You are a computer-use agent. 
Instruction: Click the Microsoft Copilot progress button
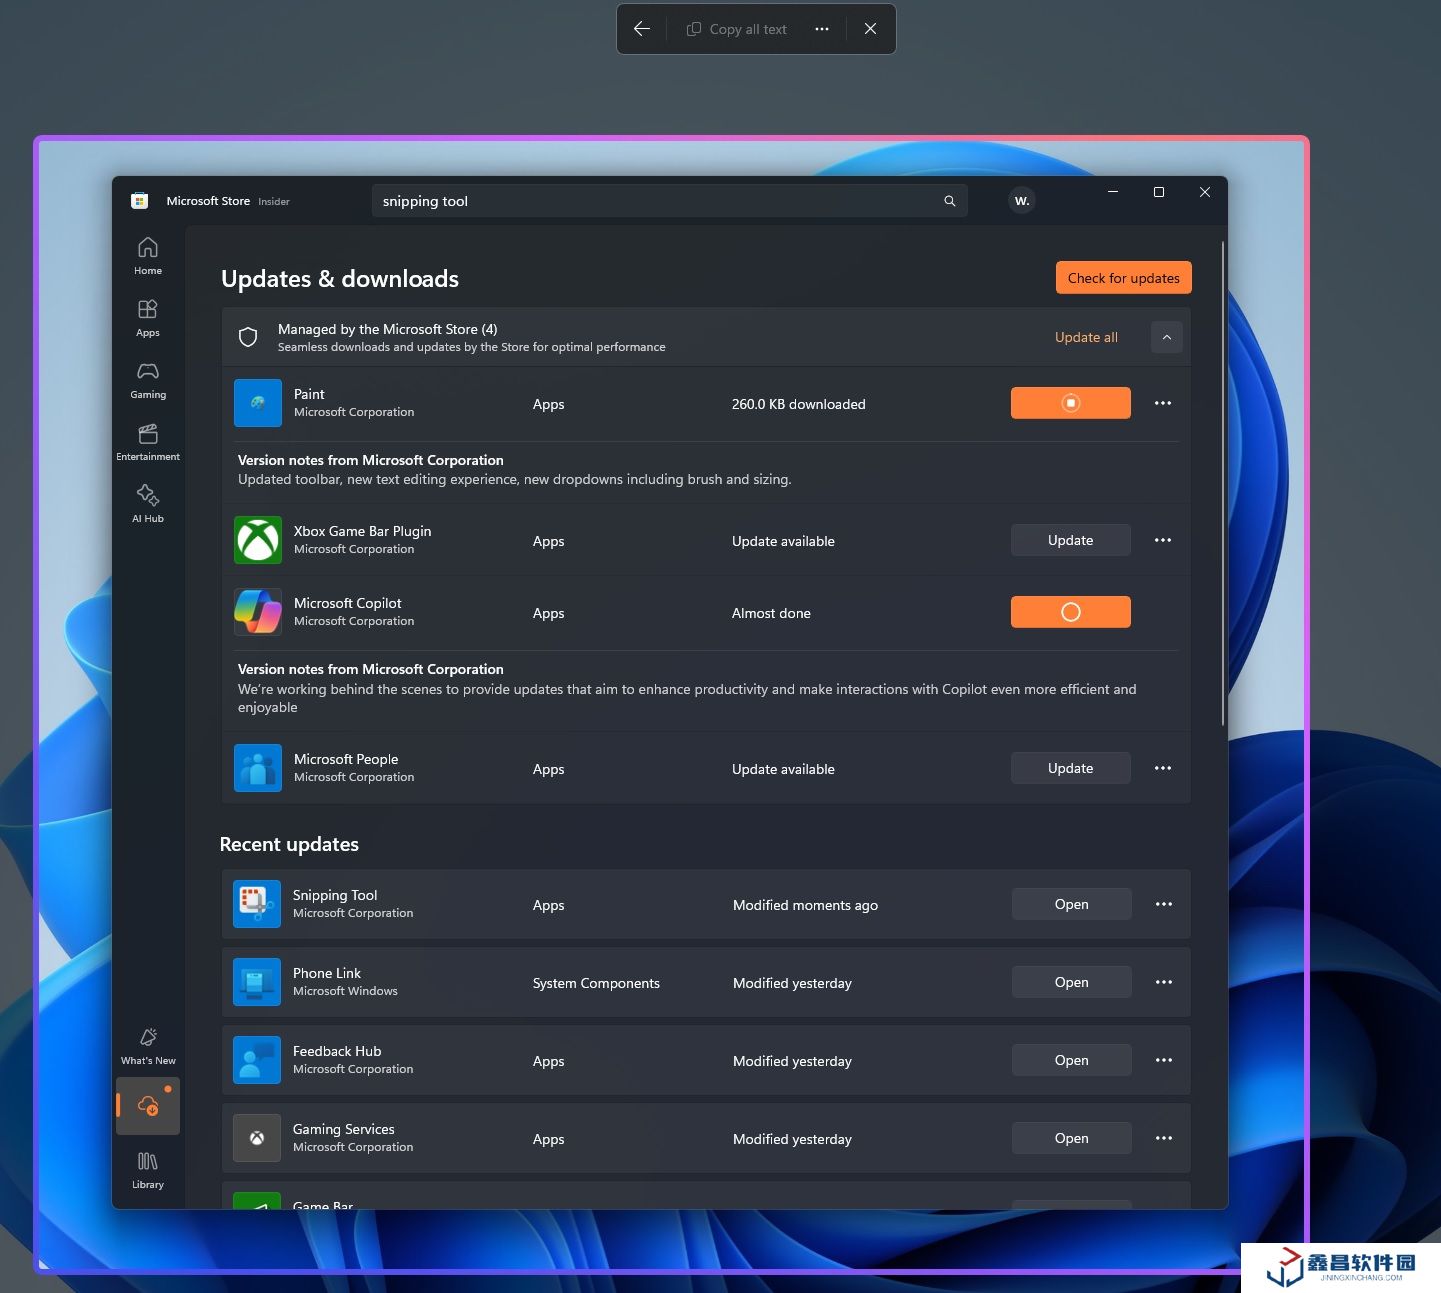point(1070,612)
